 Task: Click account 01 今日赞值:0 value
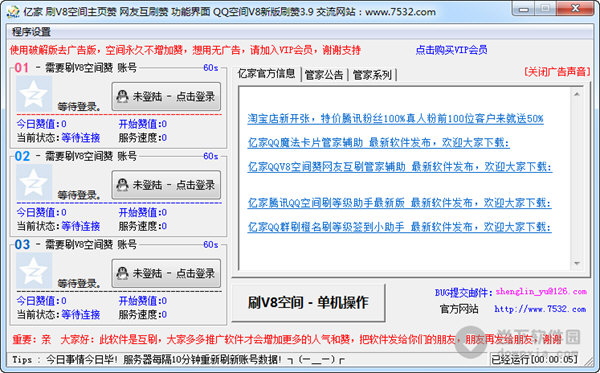(41, 124)
